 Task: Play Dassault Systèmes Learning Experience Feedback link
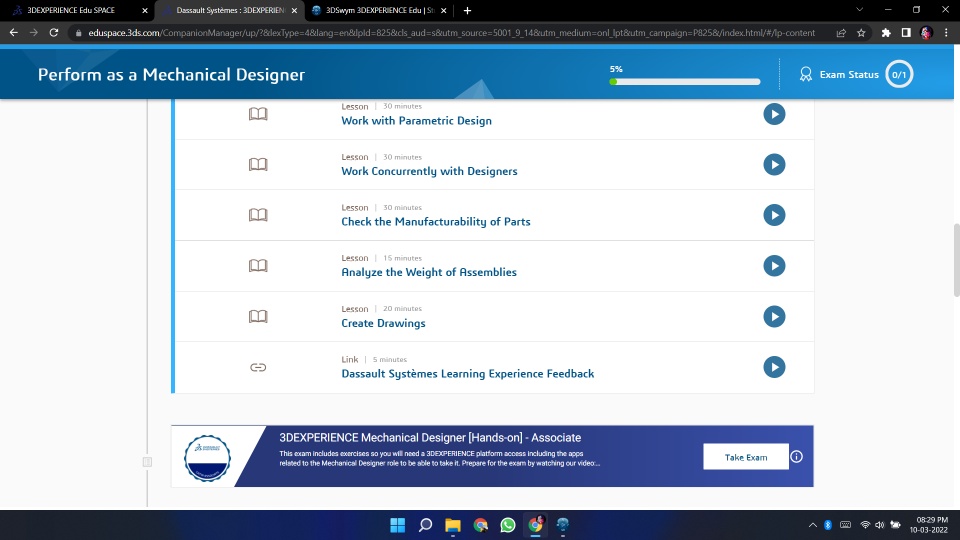774,367
